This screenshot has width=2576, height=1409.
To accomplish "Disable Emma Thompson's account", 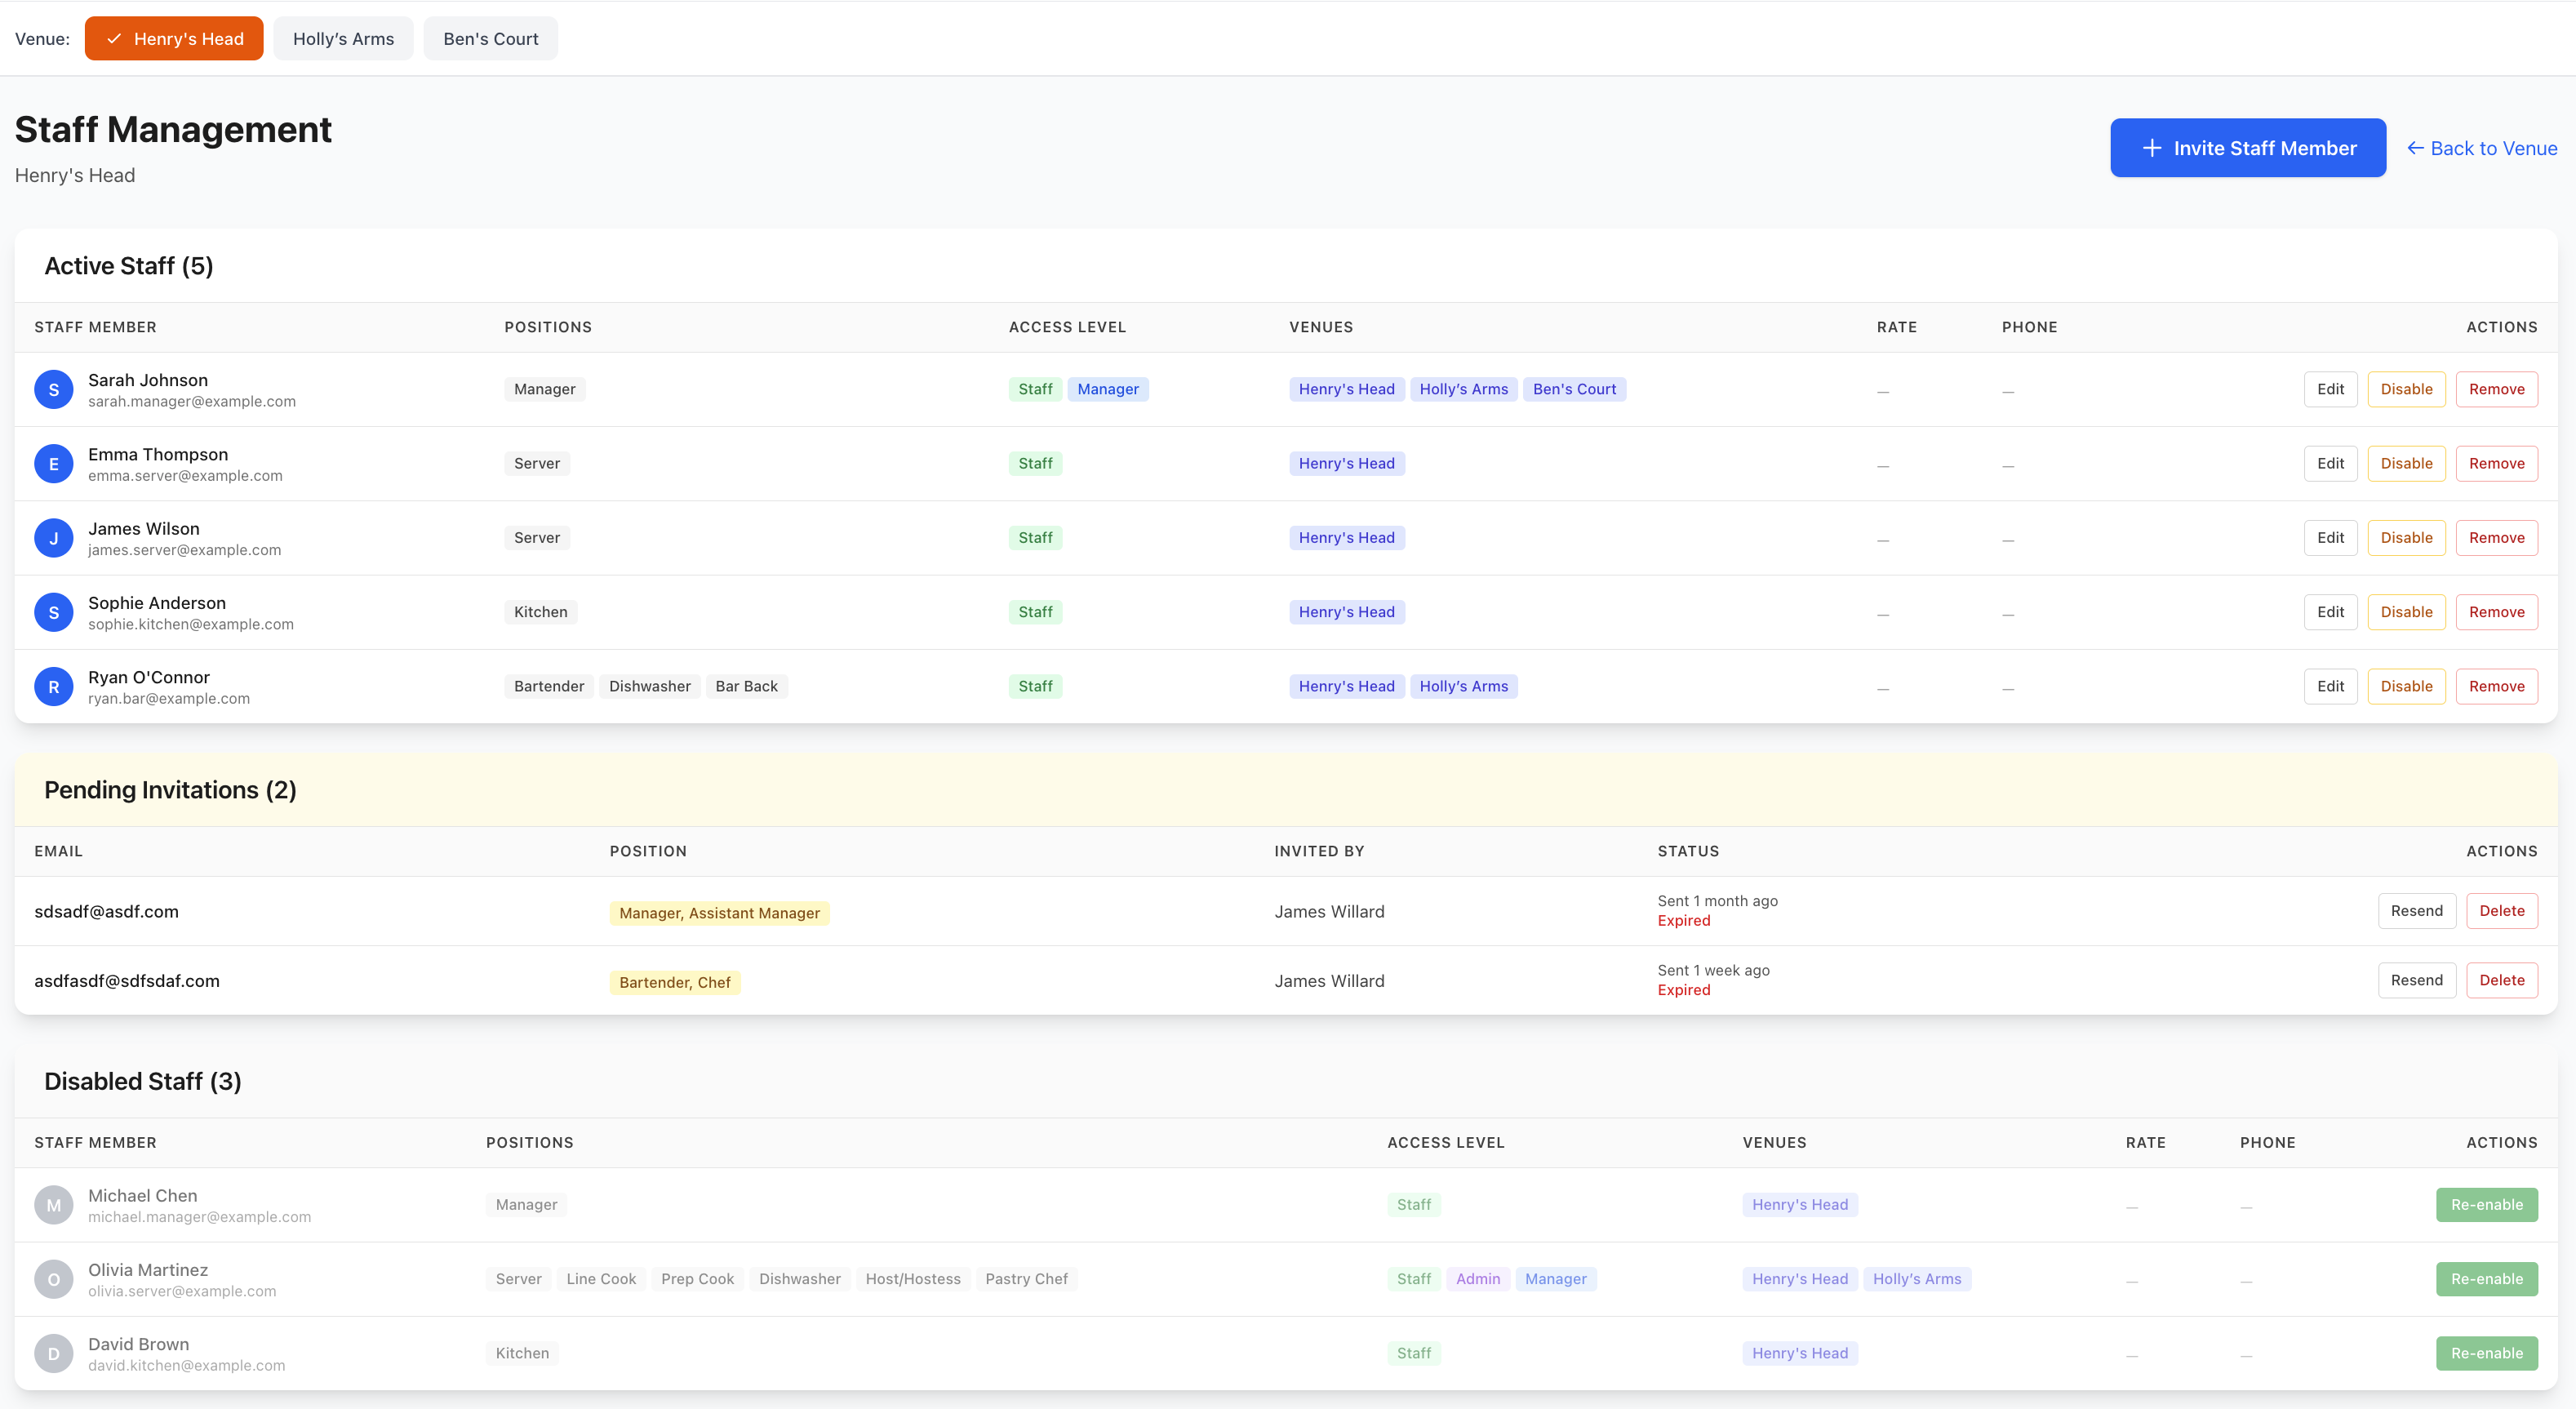I will click(x=2405, y=464).
